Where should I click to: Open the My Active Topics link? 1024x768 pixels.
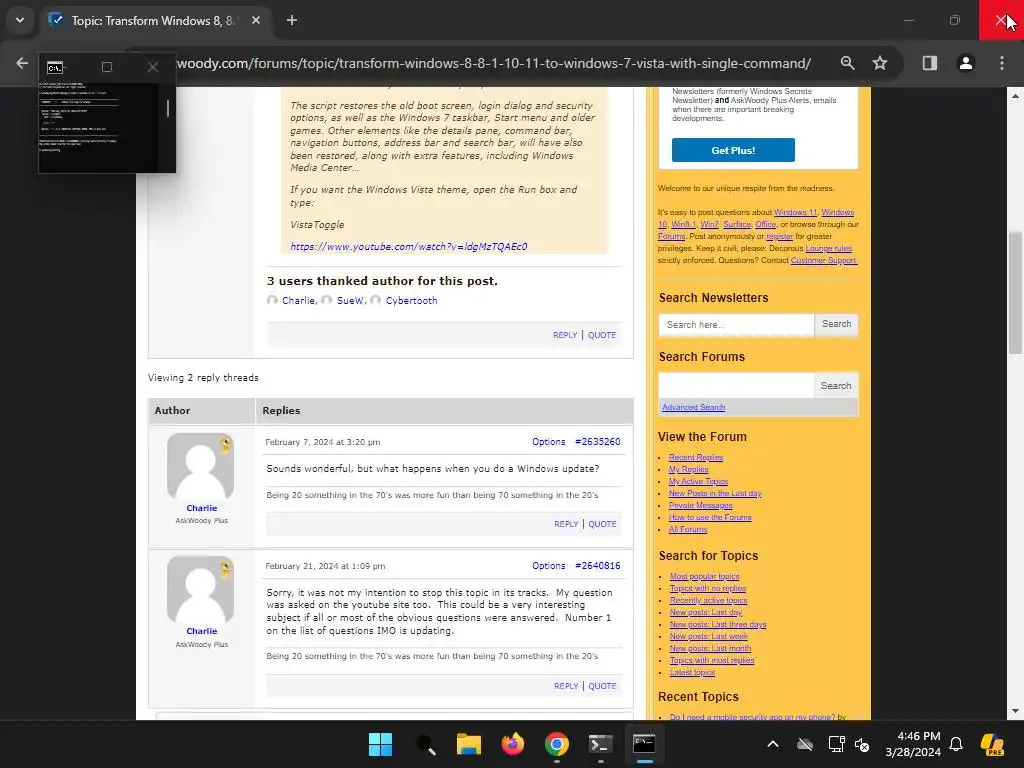(x=698, y=481)
